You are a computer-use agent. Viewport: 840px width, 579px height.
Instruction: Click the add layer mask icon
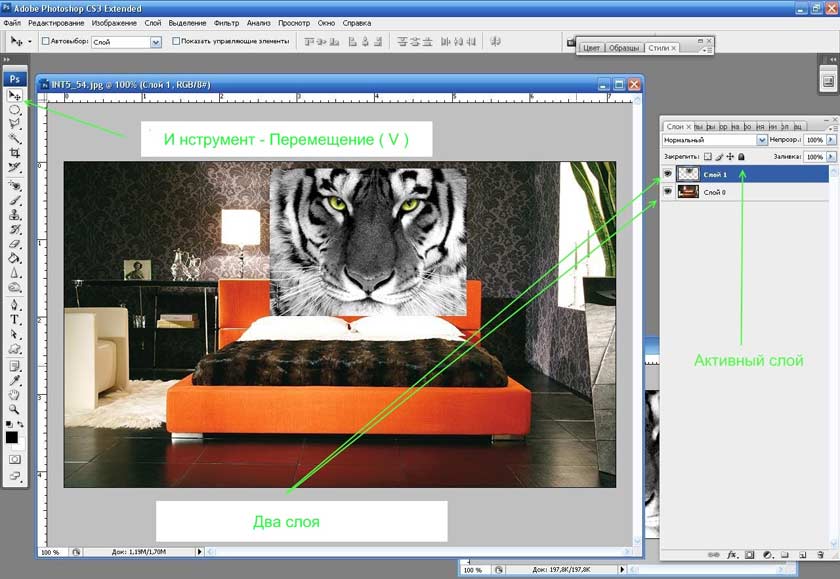[x=749, y=553]
